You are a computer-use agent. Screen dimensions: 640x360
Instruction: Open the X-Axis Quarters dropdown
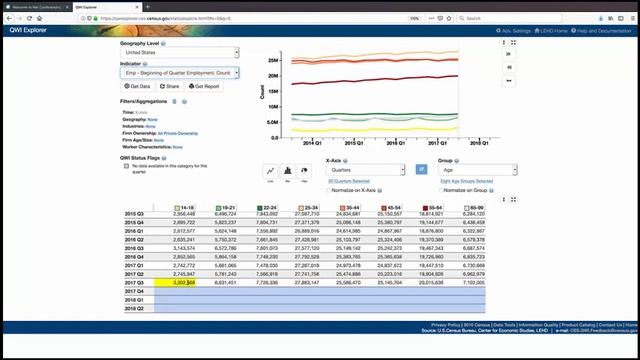pyautogui.click(x=366, y=170)
